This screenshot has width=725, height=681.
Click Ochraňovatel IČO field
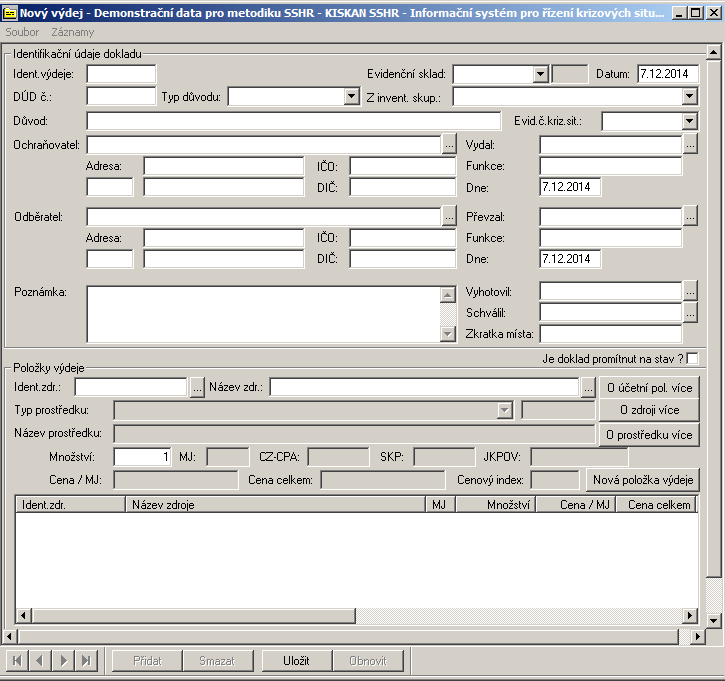coord(403,166)
